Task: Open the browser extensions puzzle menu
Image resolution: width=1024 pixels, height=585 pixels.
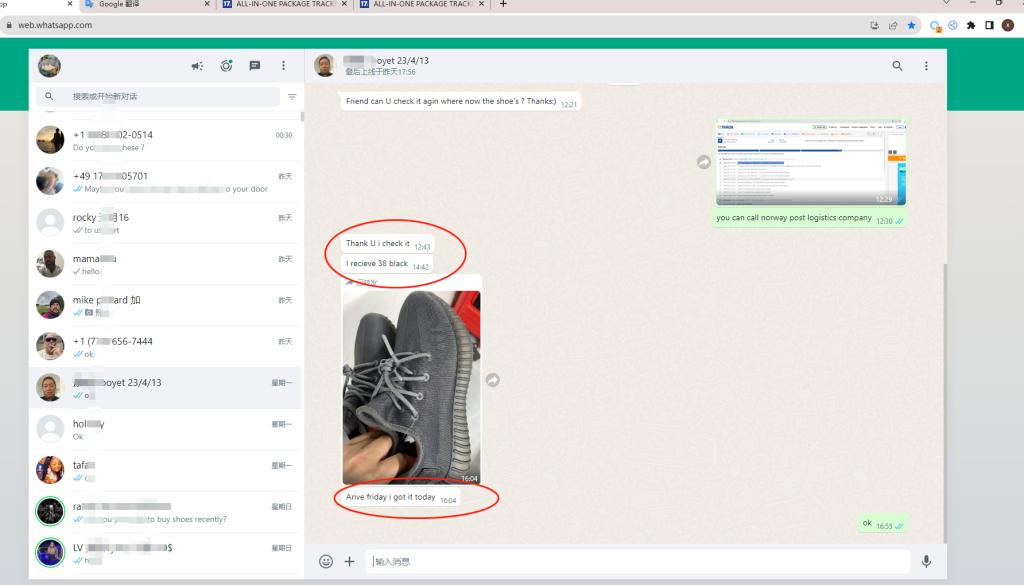Action: (x=970, y=25)
